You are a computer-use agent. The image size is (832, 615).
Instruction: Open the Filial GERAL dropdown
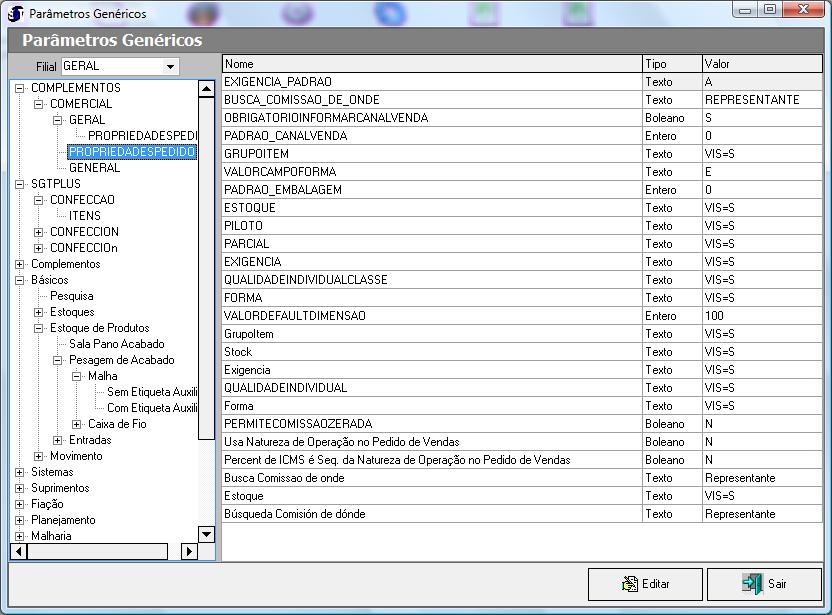[x=170, y=66]
